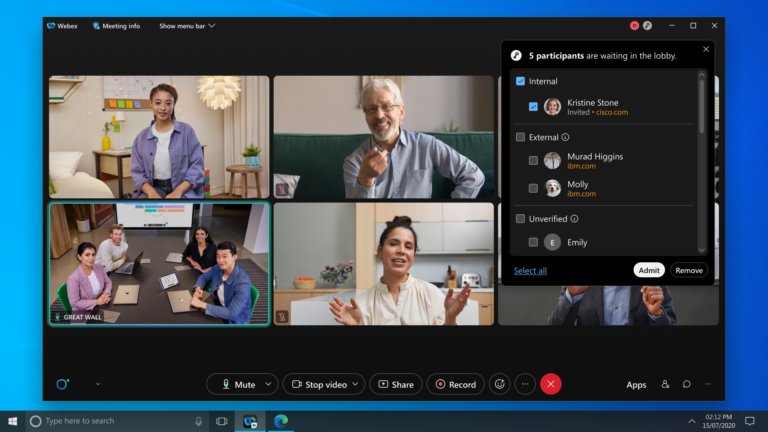Open the Apps menu

[636, 385]
